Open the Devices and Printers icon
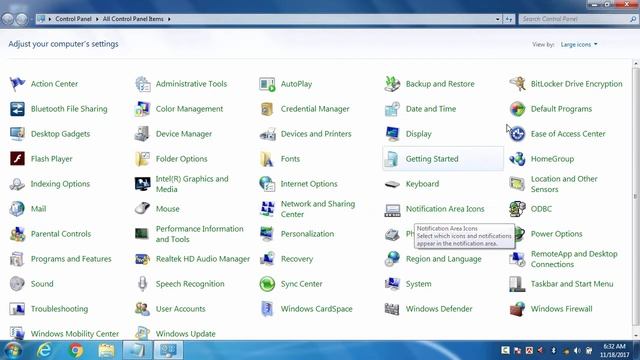 [x=267, y=134]
